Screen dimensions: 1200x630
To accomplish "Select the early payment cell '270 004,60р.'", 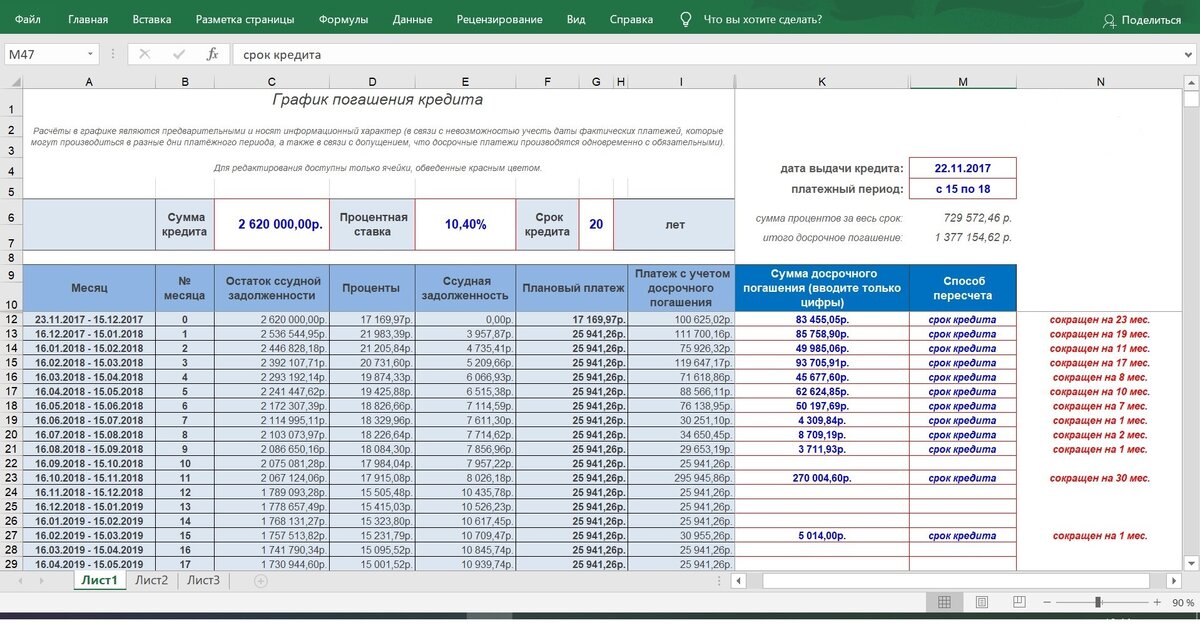I will [822, 479].
